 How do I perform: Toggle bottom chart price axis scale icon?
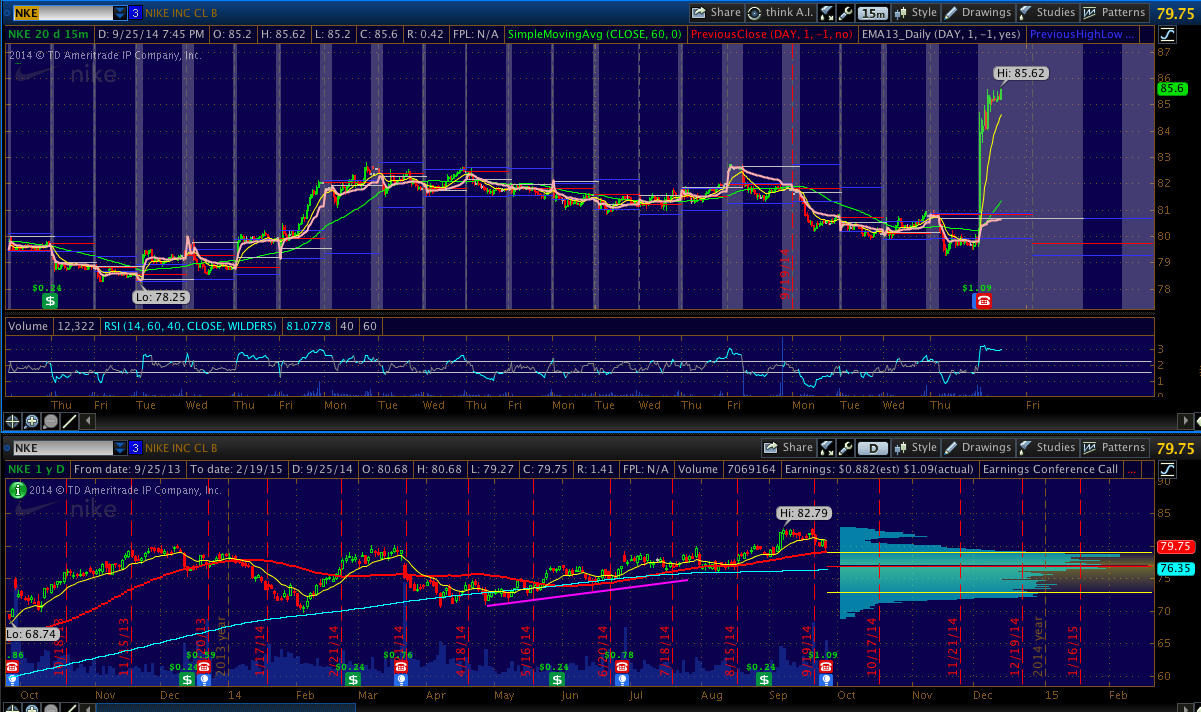pos(1167,468)
